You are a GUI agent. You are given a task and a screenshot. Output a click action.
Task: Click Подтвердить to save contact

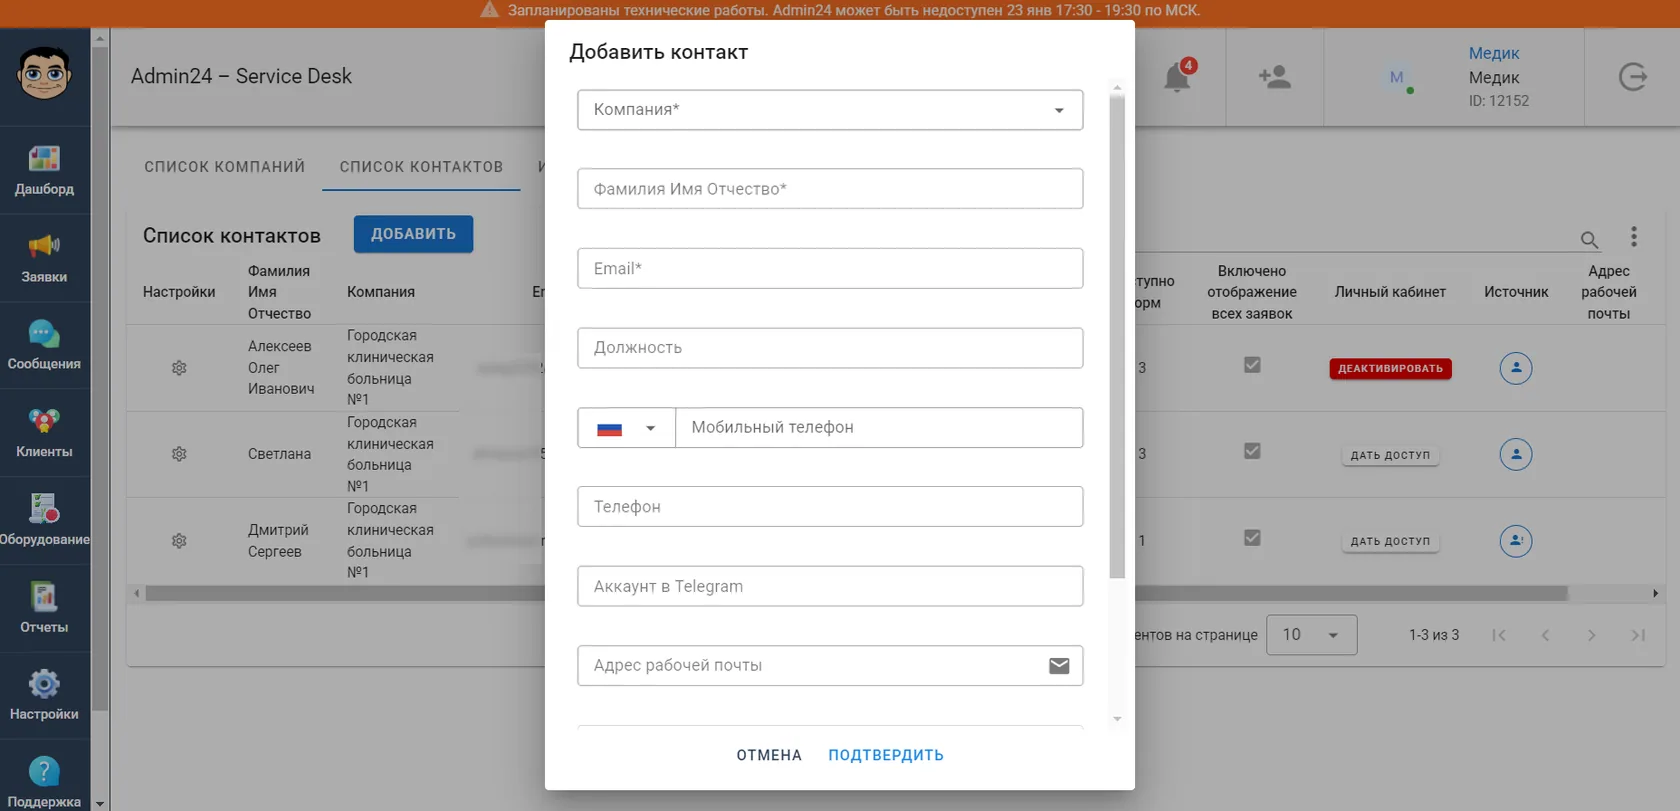pyautogui.click(x=886, y=755)
